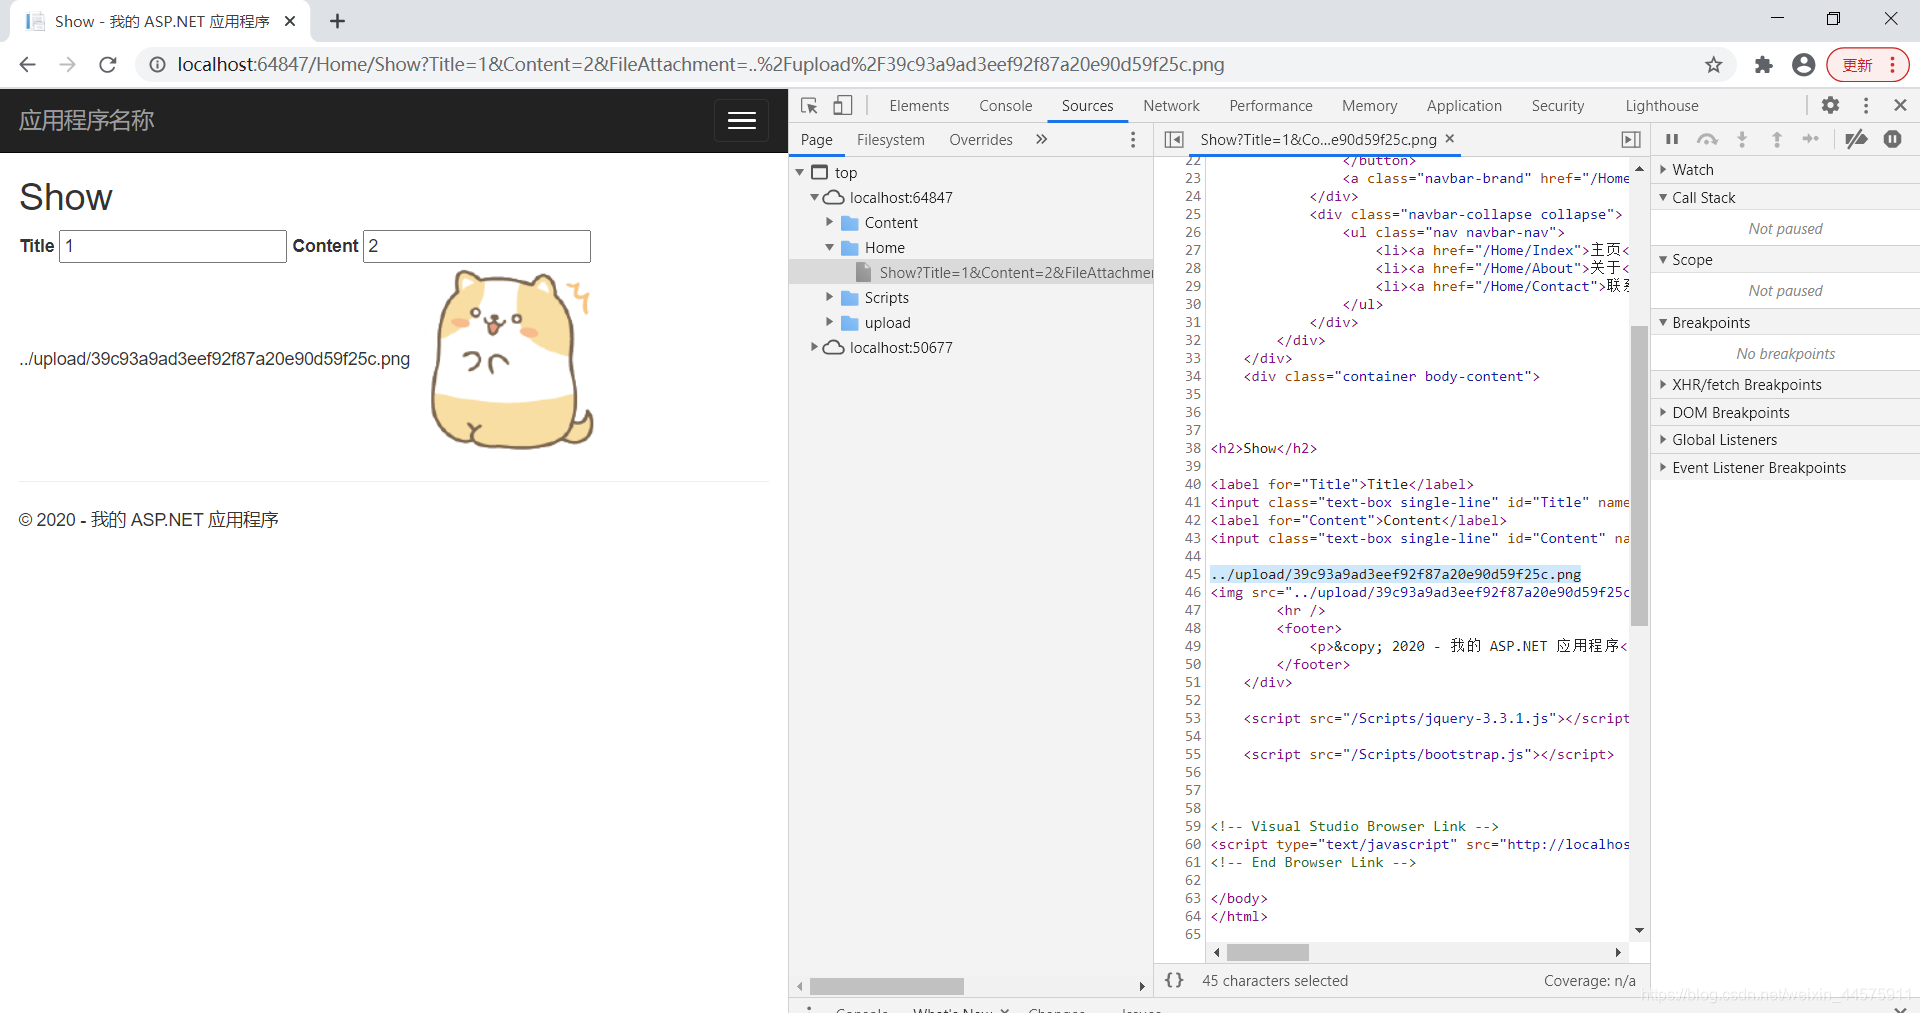The width and height of the screenshot is (1920, 1013).
Task: Show more navigator tabs chevron
Action: click(1041, 140)
